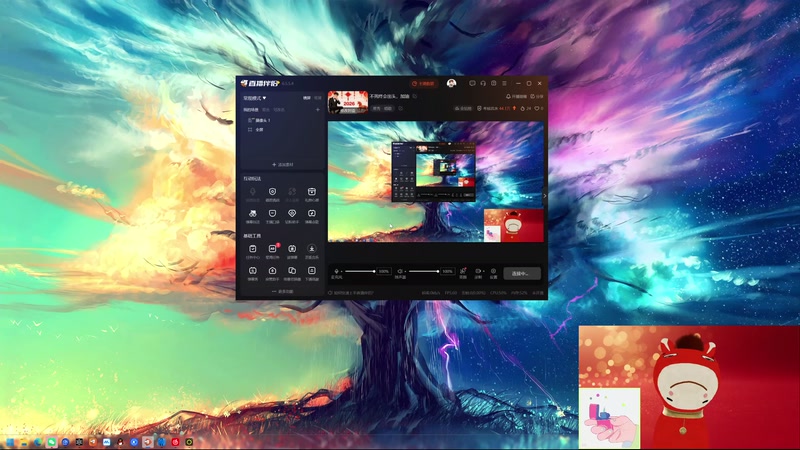800x450 pixels.
Task: Click the flame popularity count icon
Action: pyautogui.click(x=526, y=108)
